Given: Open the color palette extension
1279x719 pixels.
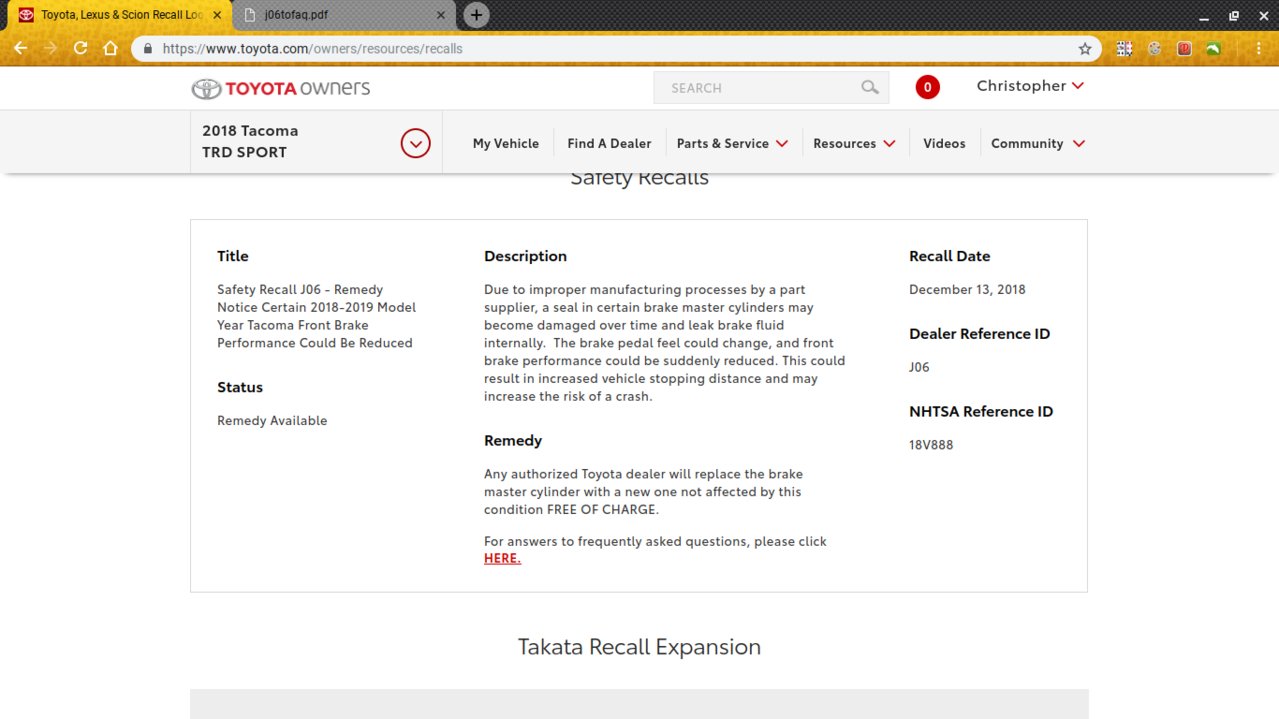Looking at the screenshot, I should (1155, 48).
